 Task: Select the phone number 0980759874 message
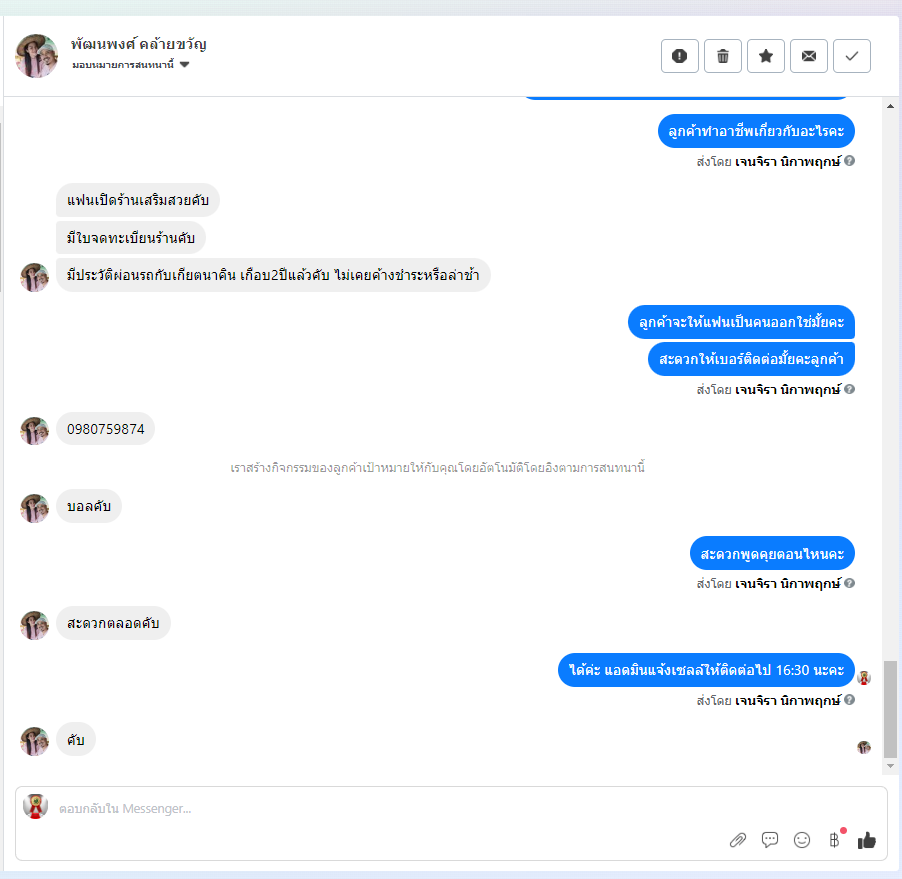coord(105,429)
